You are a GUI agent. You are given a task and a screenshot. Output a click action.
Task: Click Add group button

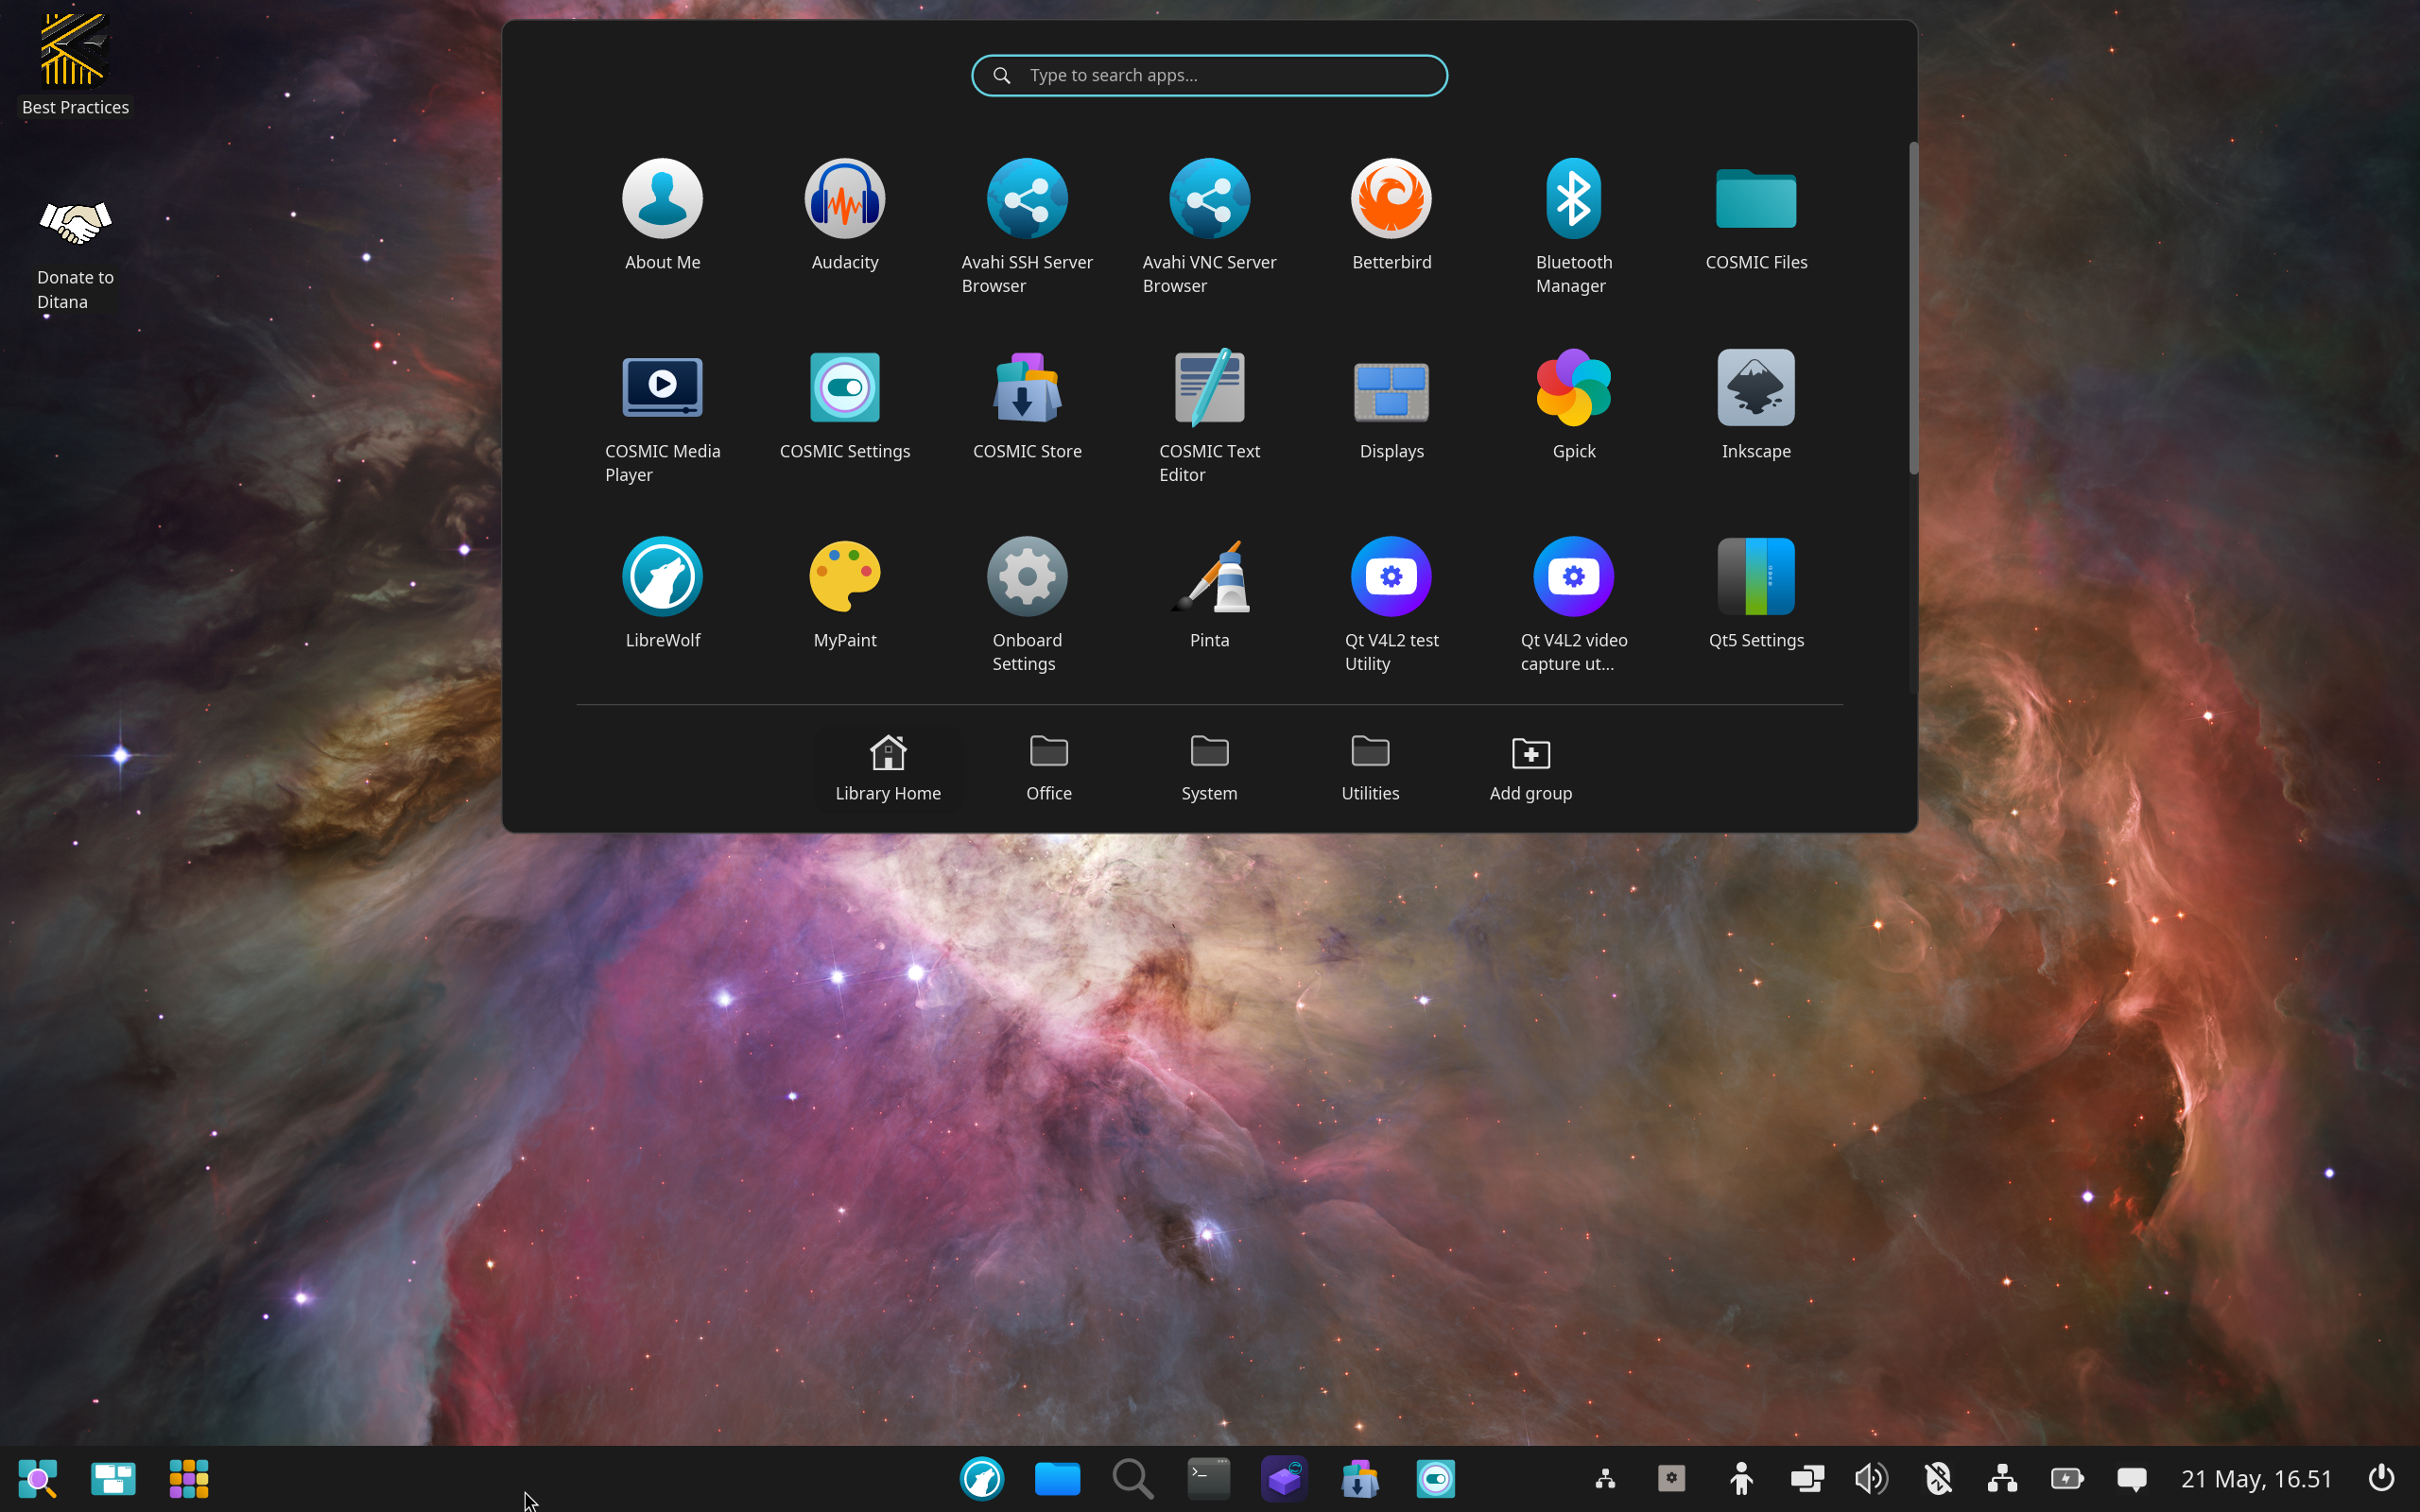tap(1530, 768)
